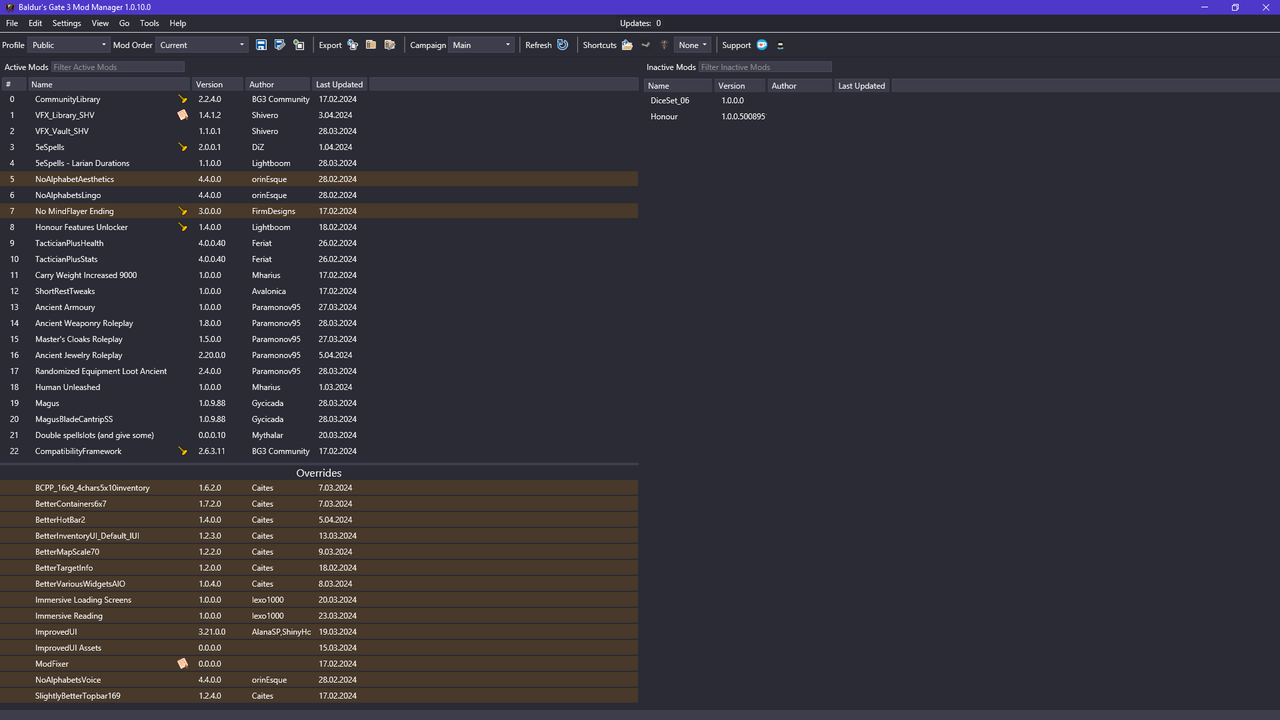The height and width of the screenshot is (720, 1280).
Task: Select the 5eSpells - Larian Durations mod
Action: point(319,163)
